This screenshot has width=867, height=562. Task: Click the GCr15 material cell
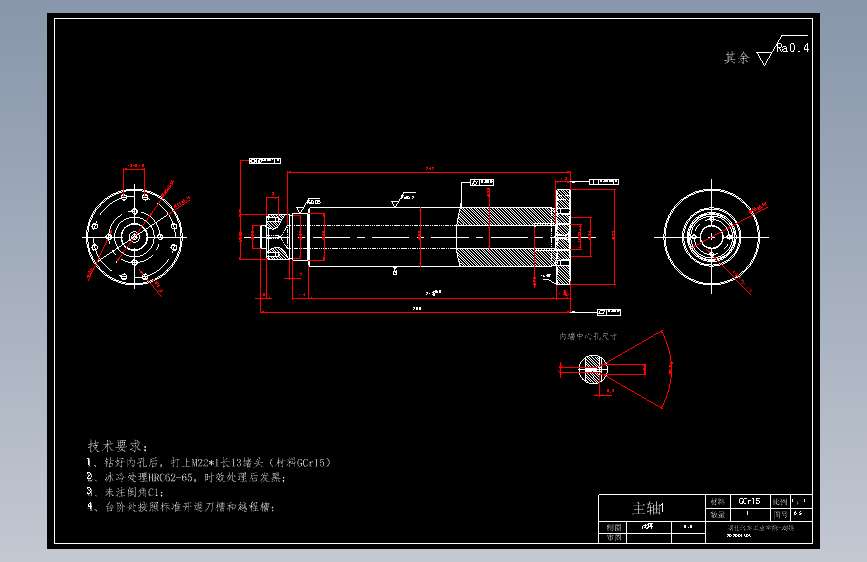click(749, 501)
